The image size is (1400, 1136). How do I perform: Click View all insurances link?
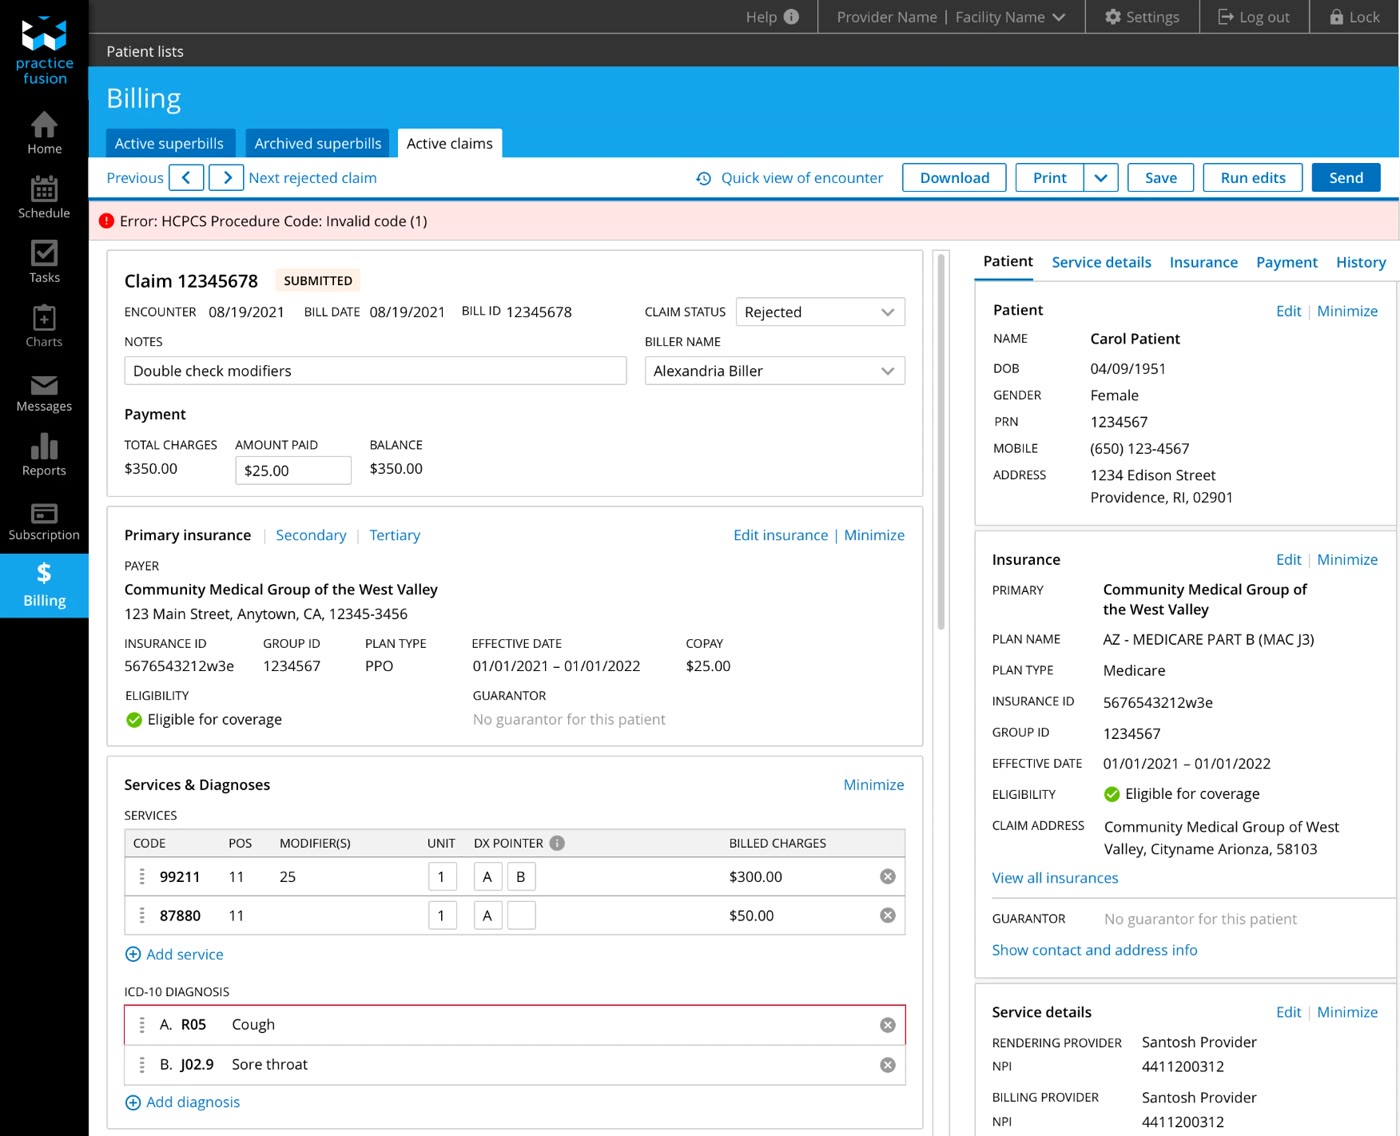click(x=1055, y=878)
